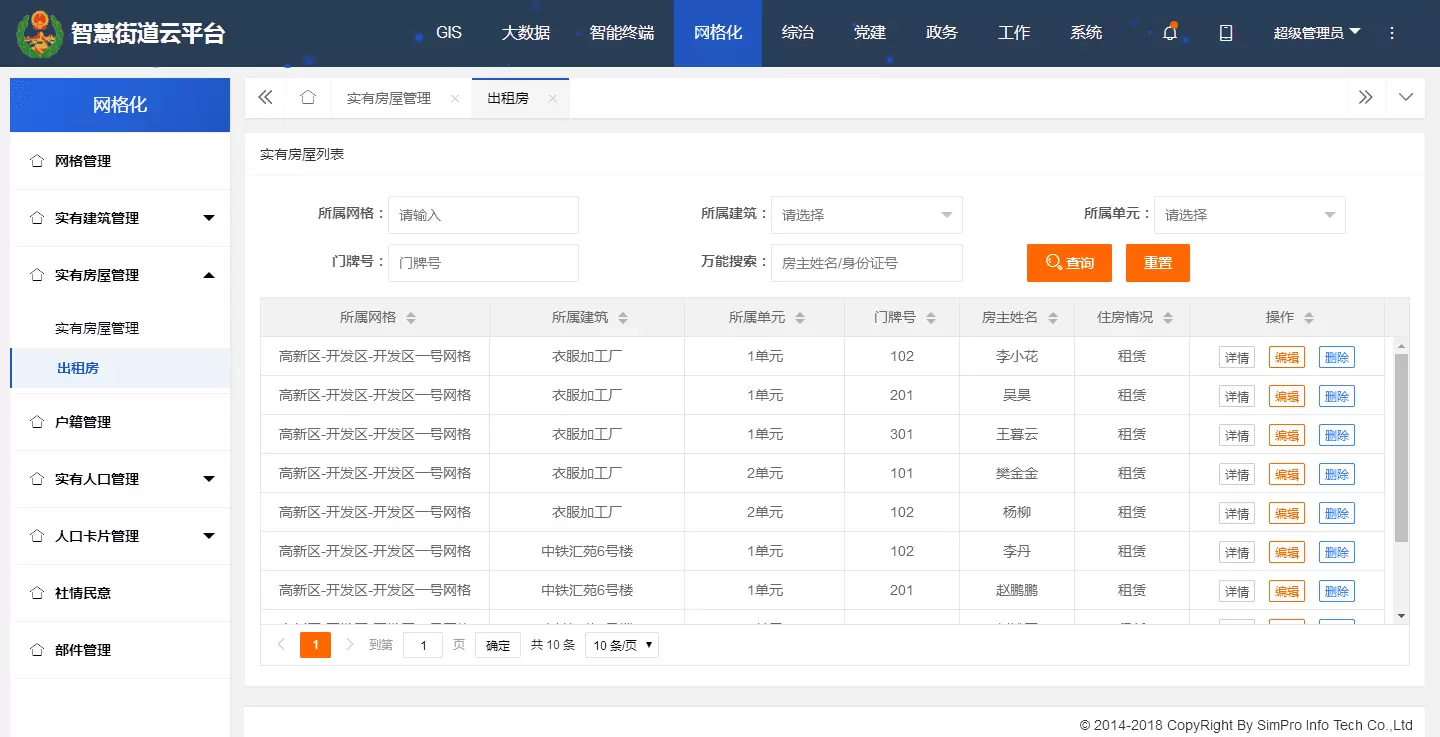Focus the 万能搜索 input field
Image resolution: width=1440 pixels, height=737 pixels.
point(866,263)
